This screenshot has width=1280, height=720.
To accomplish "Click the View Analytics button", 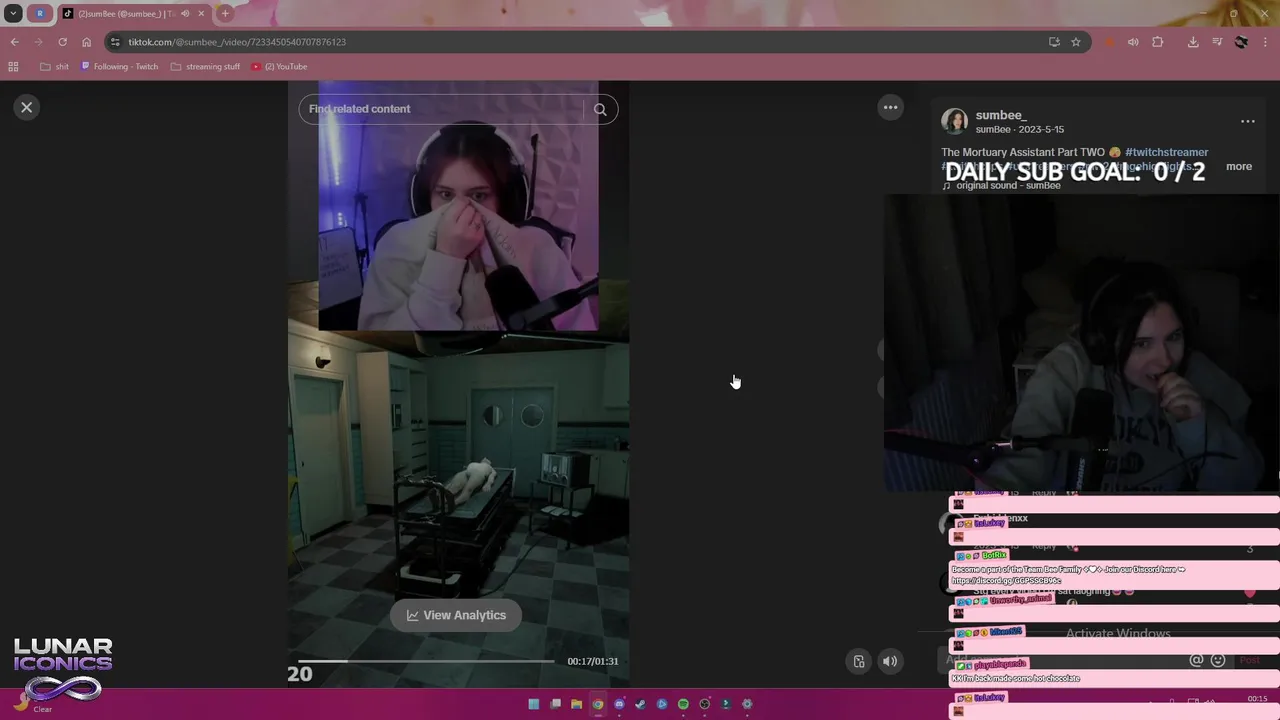I will point(456,615).
